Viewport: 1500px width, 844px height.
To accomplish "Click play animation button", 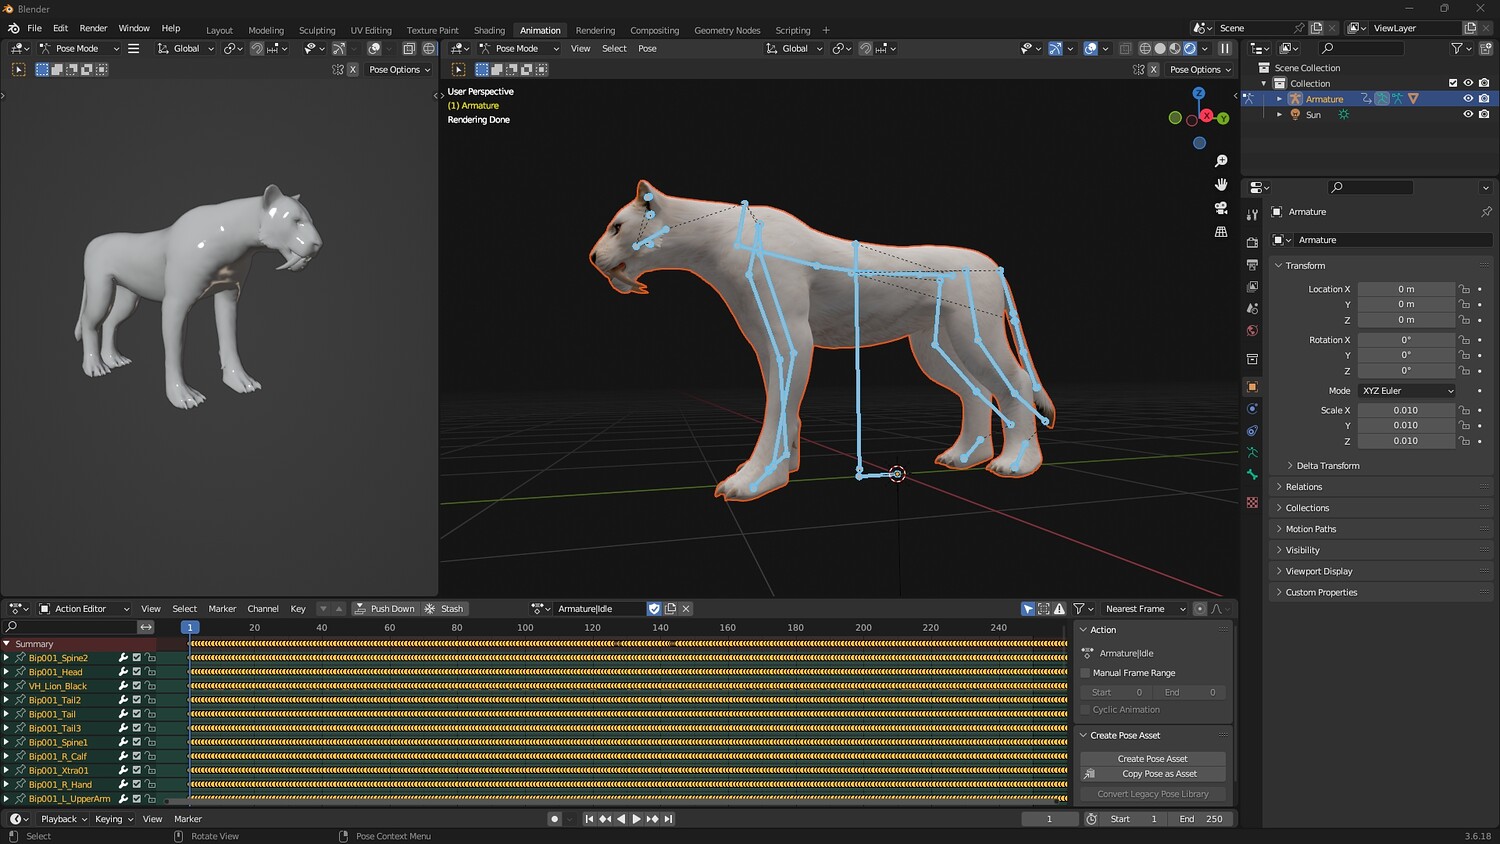I will pos(636,819).
